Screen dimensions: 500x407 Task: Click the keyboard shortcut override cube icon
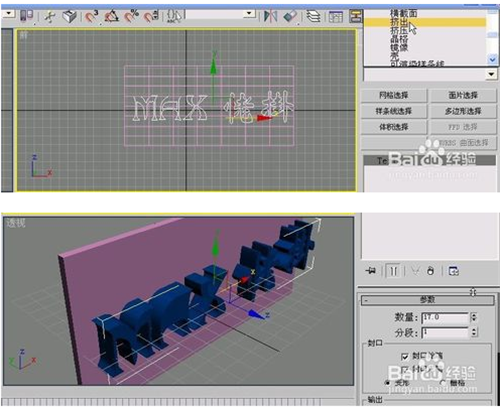(x=70, y=16)
